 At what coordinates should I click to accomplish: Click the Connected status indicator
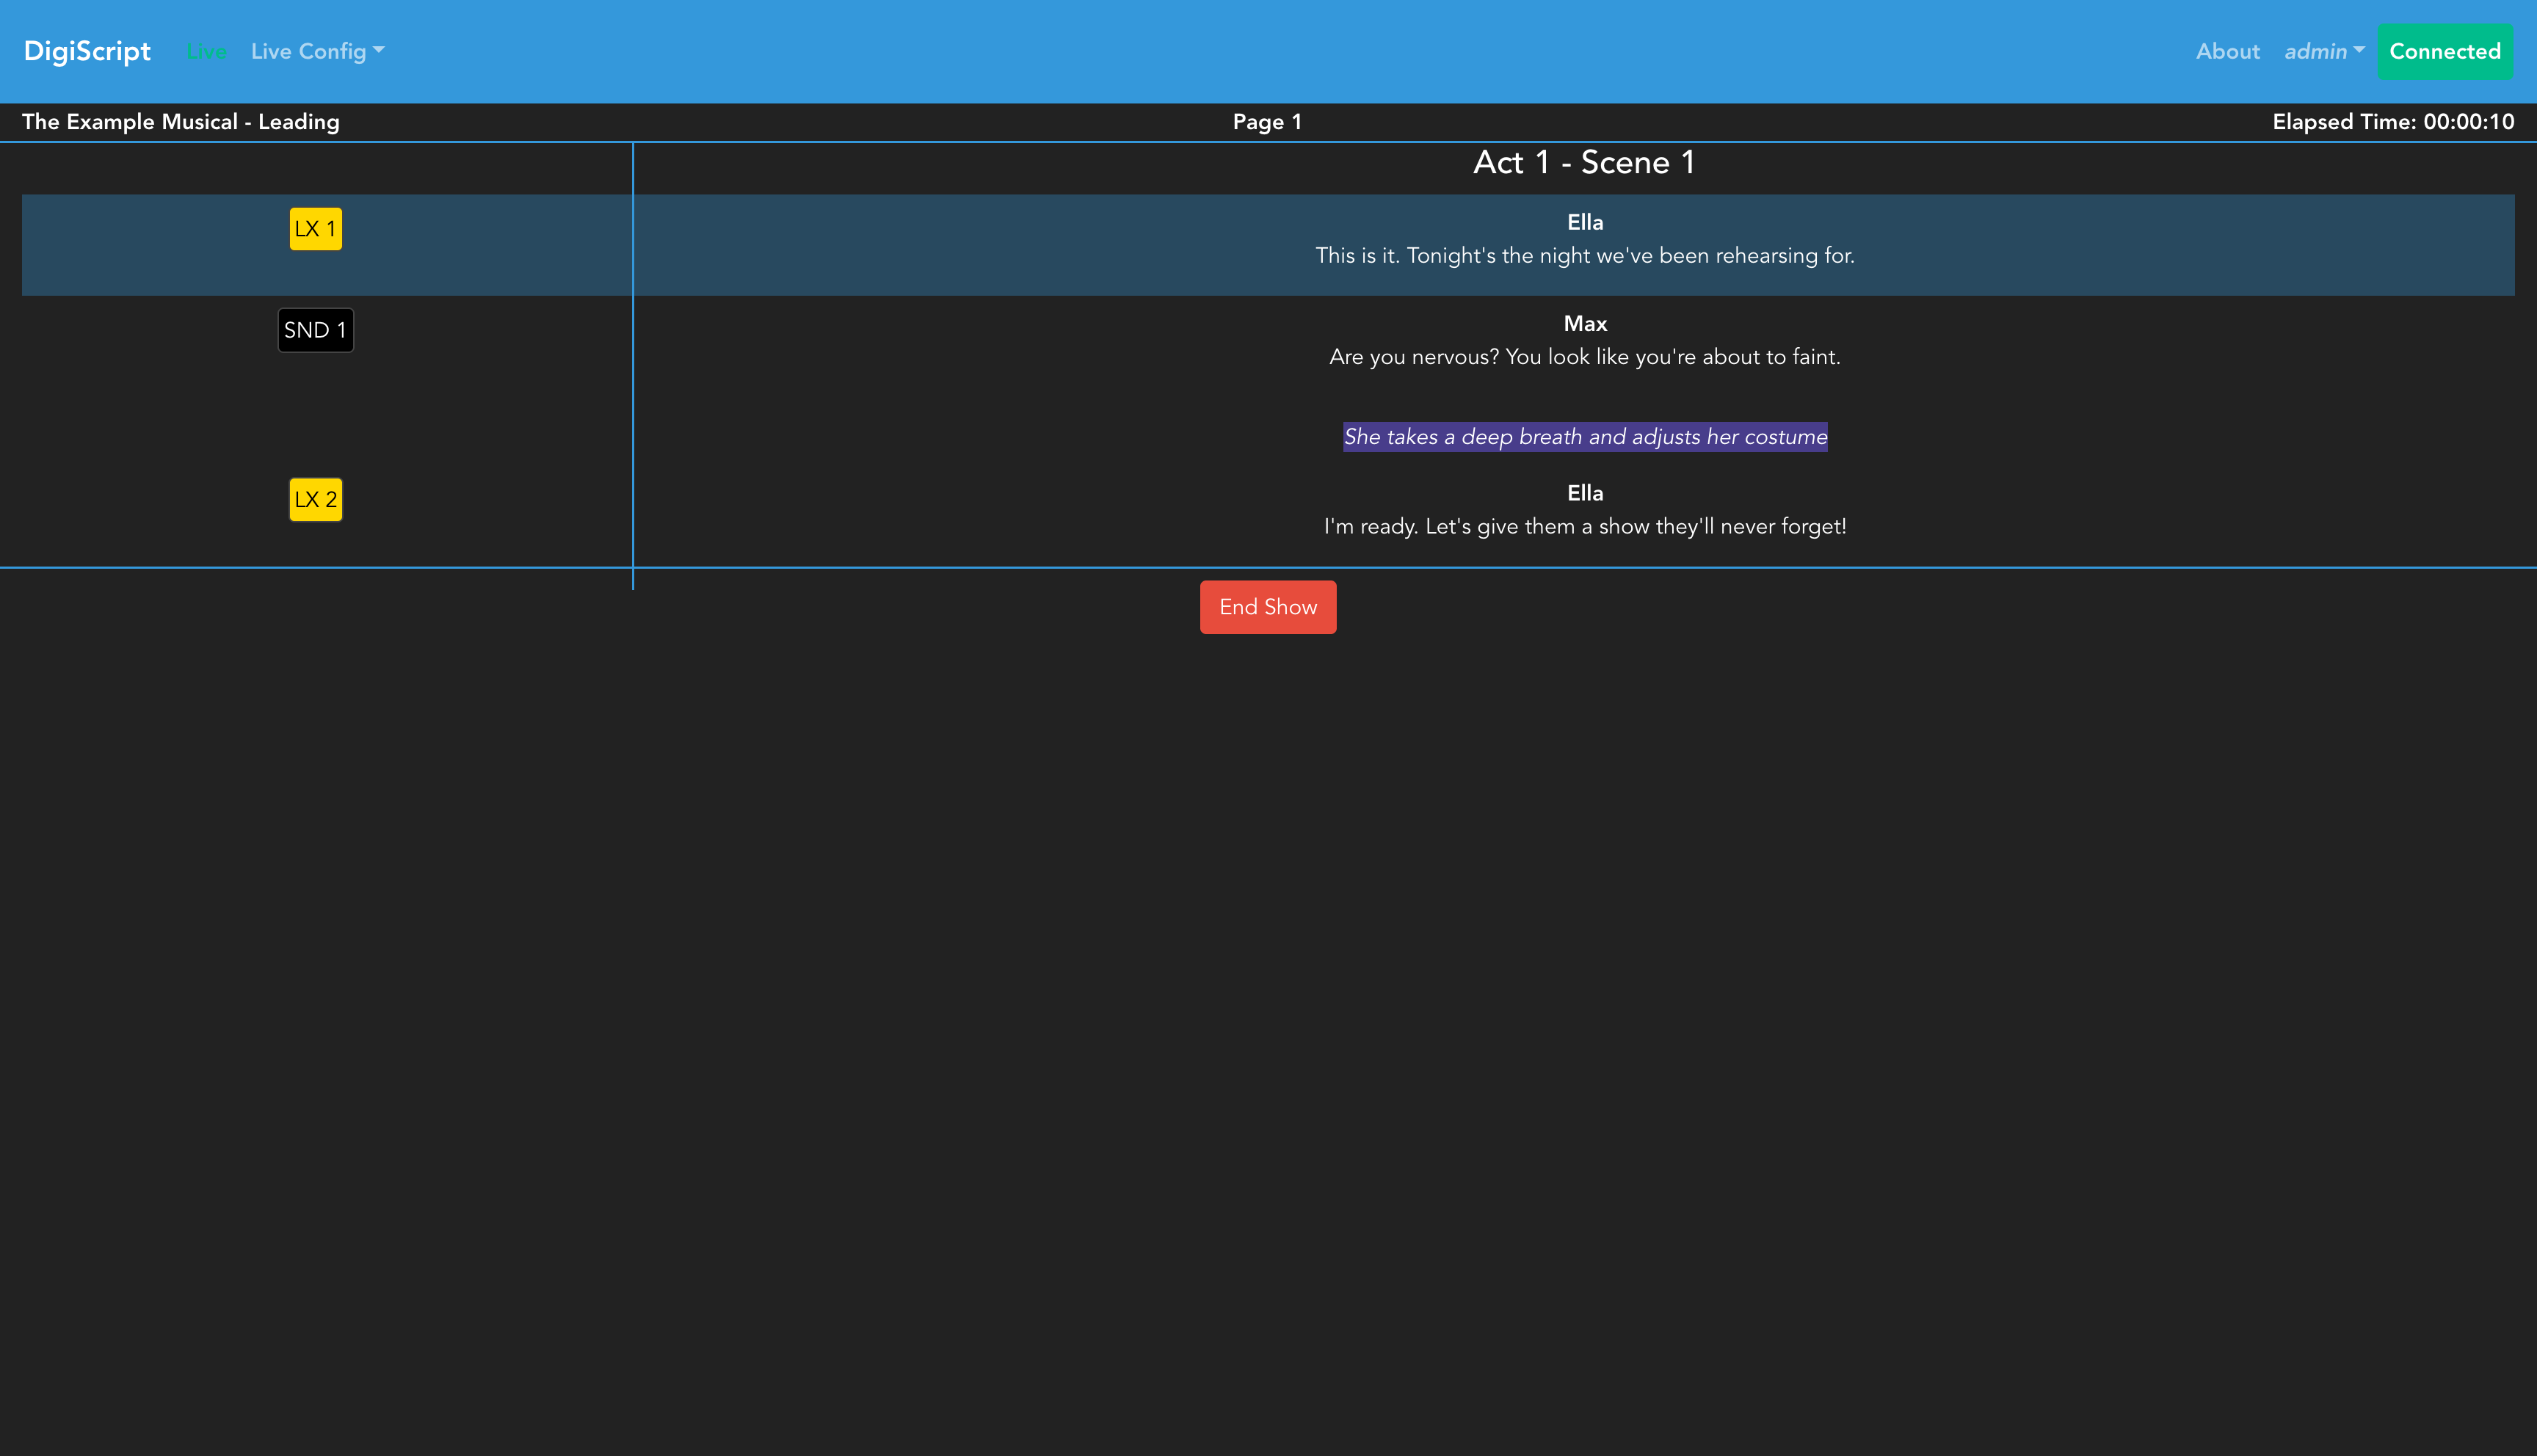click(2444, 51)
